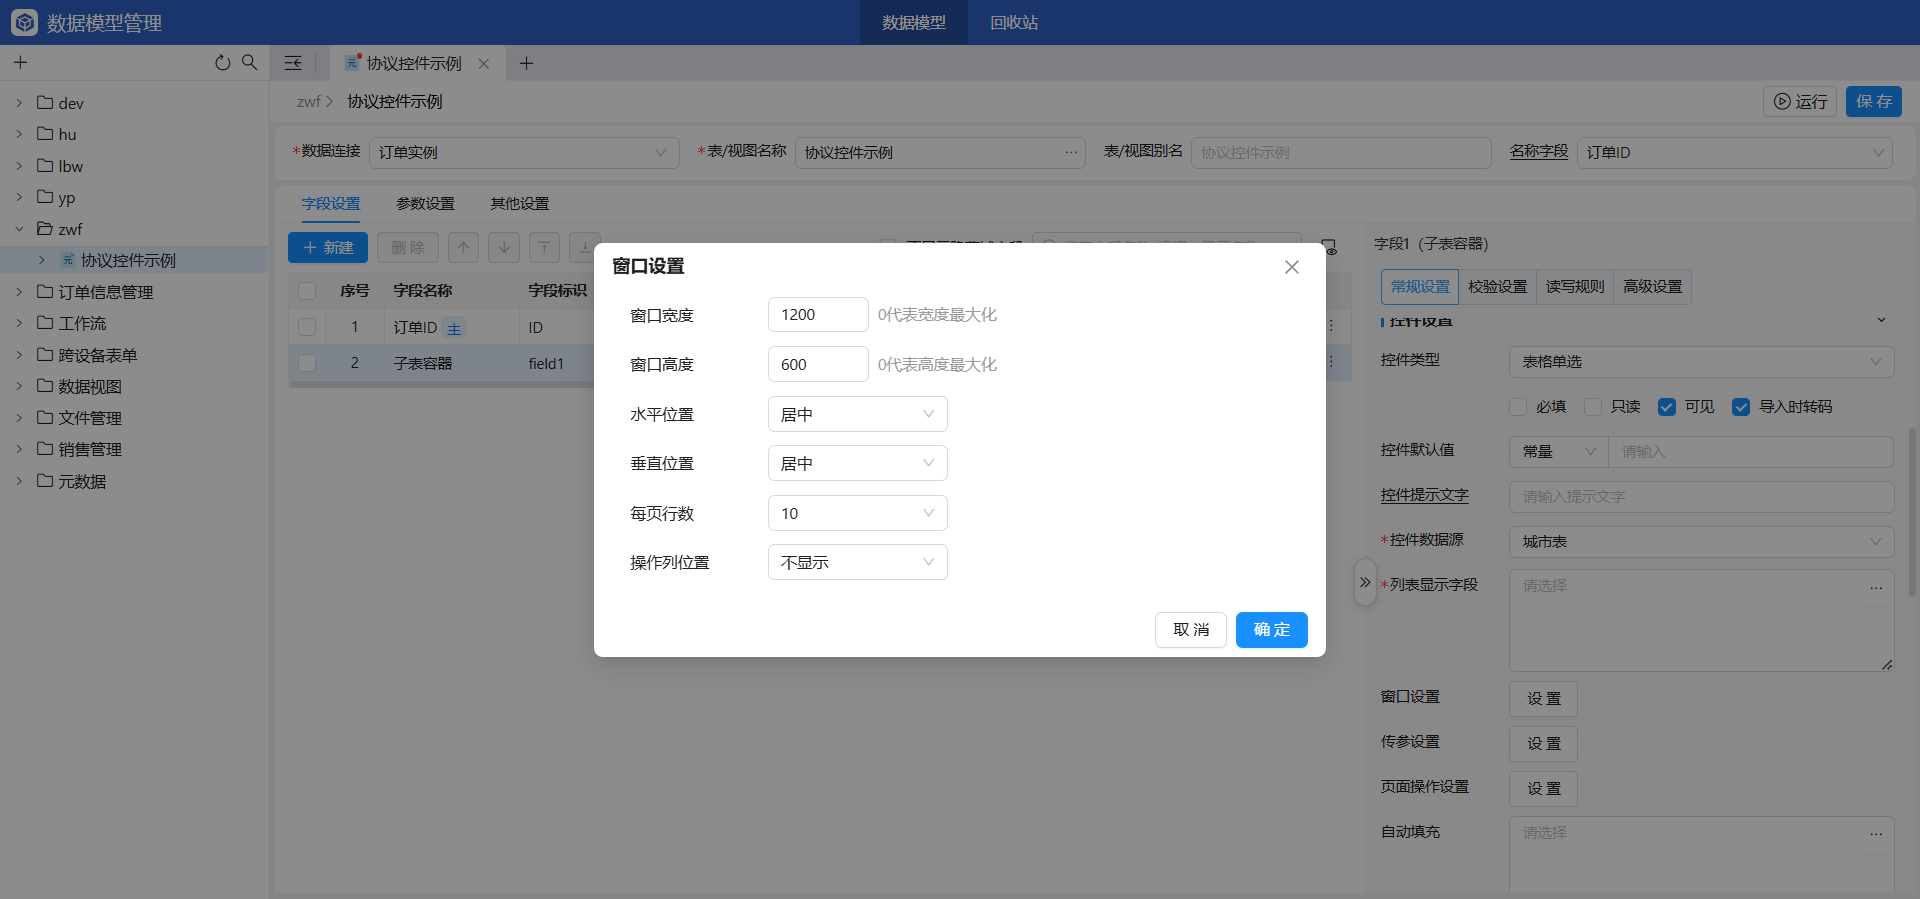
Task: Open the 操作列位置 dropdown
Action: (x=857, y=562)
